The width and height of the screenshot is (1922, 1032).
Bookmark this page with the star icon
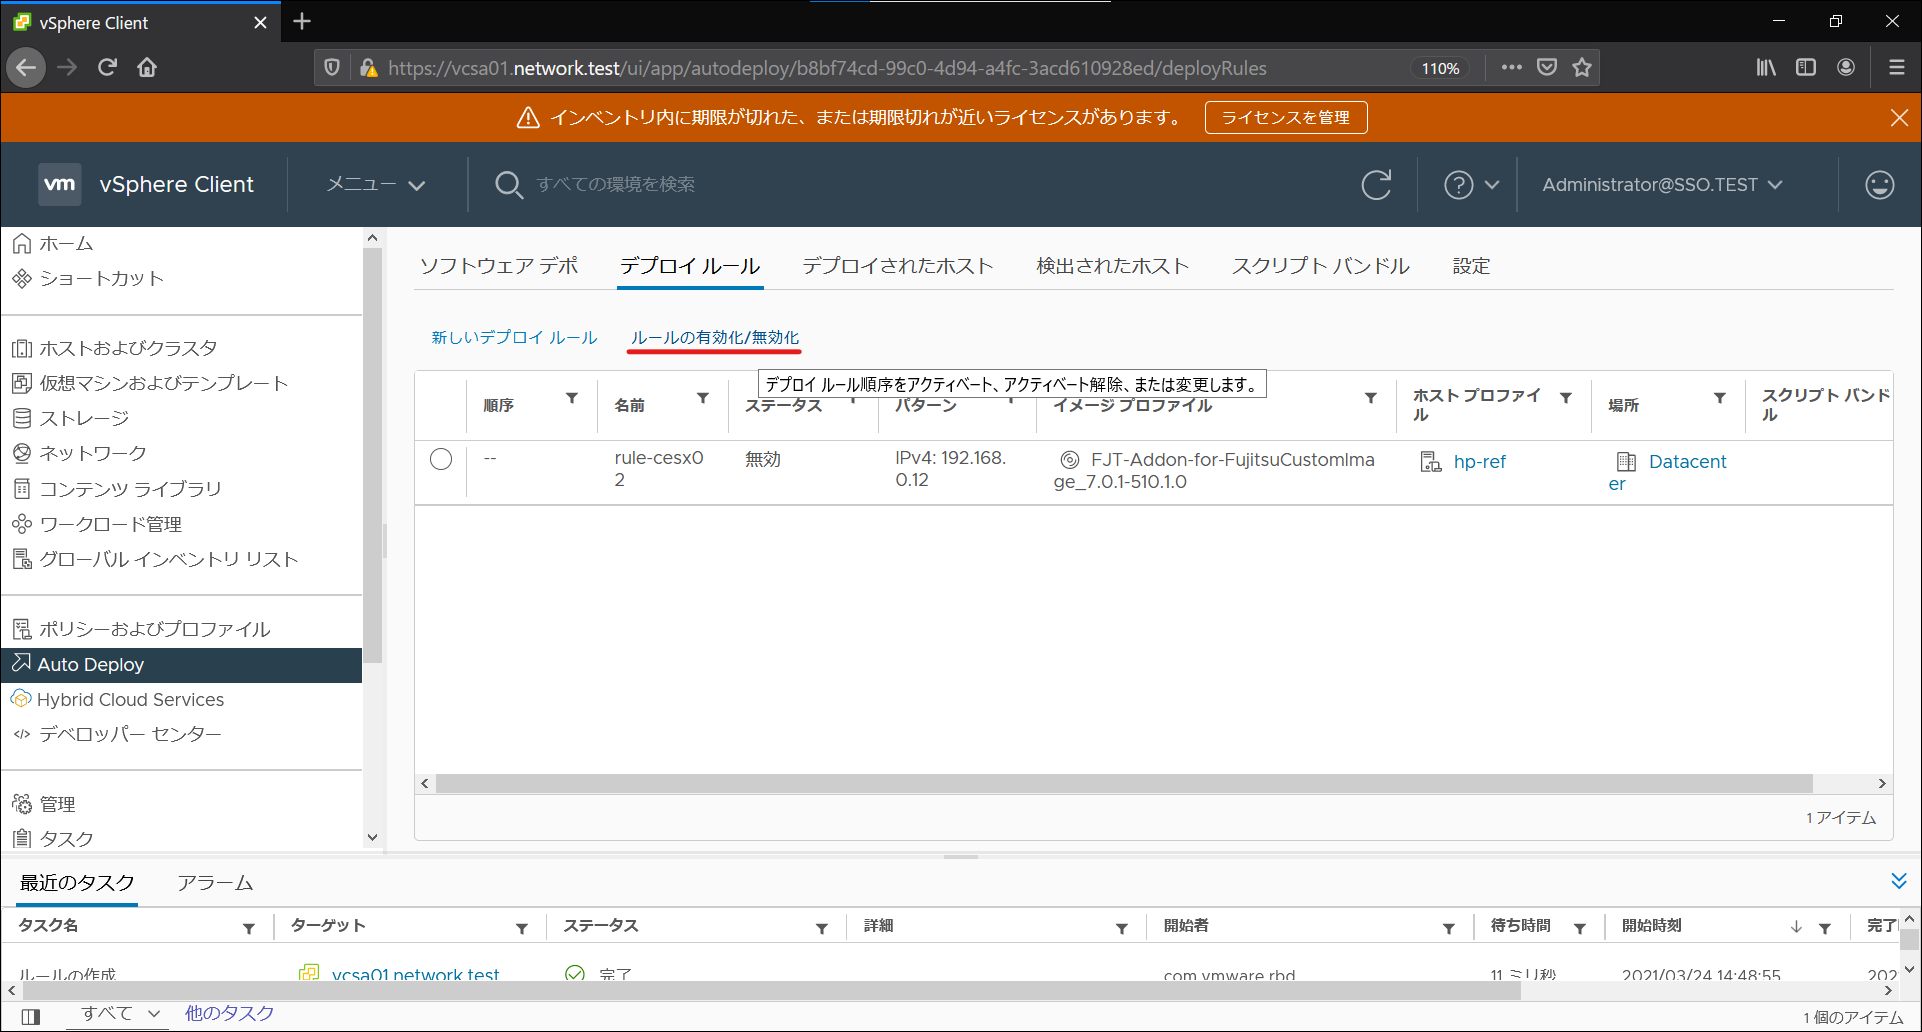point(1581,68)
